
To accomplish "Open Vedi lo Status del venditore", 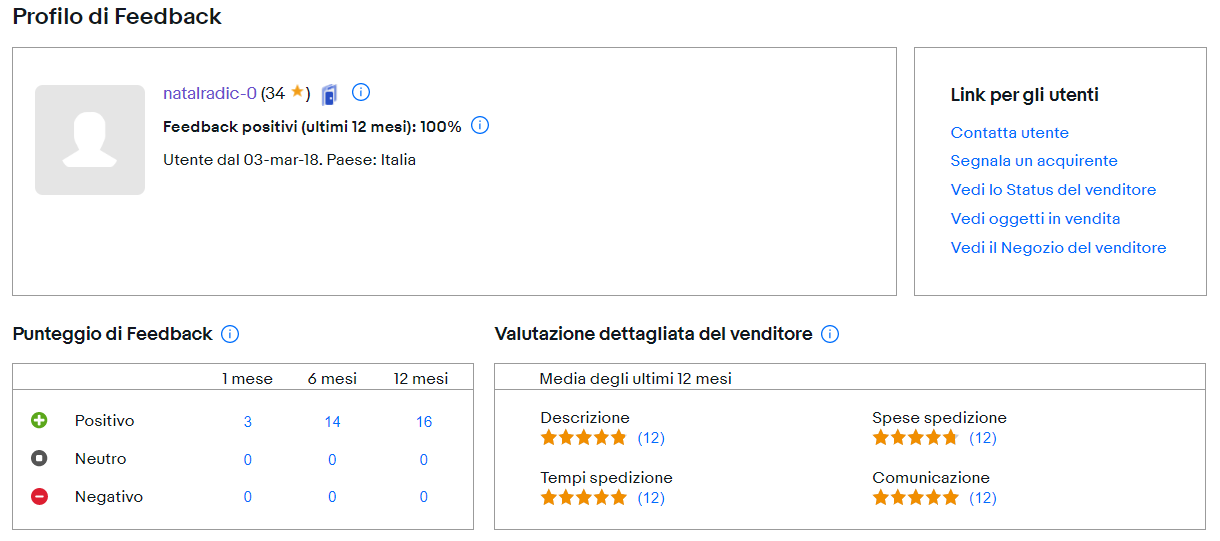I will (x=1053, y=190).
